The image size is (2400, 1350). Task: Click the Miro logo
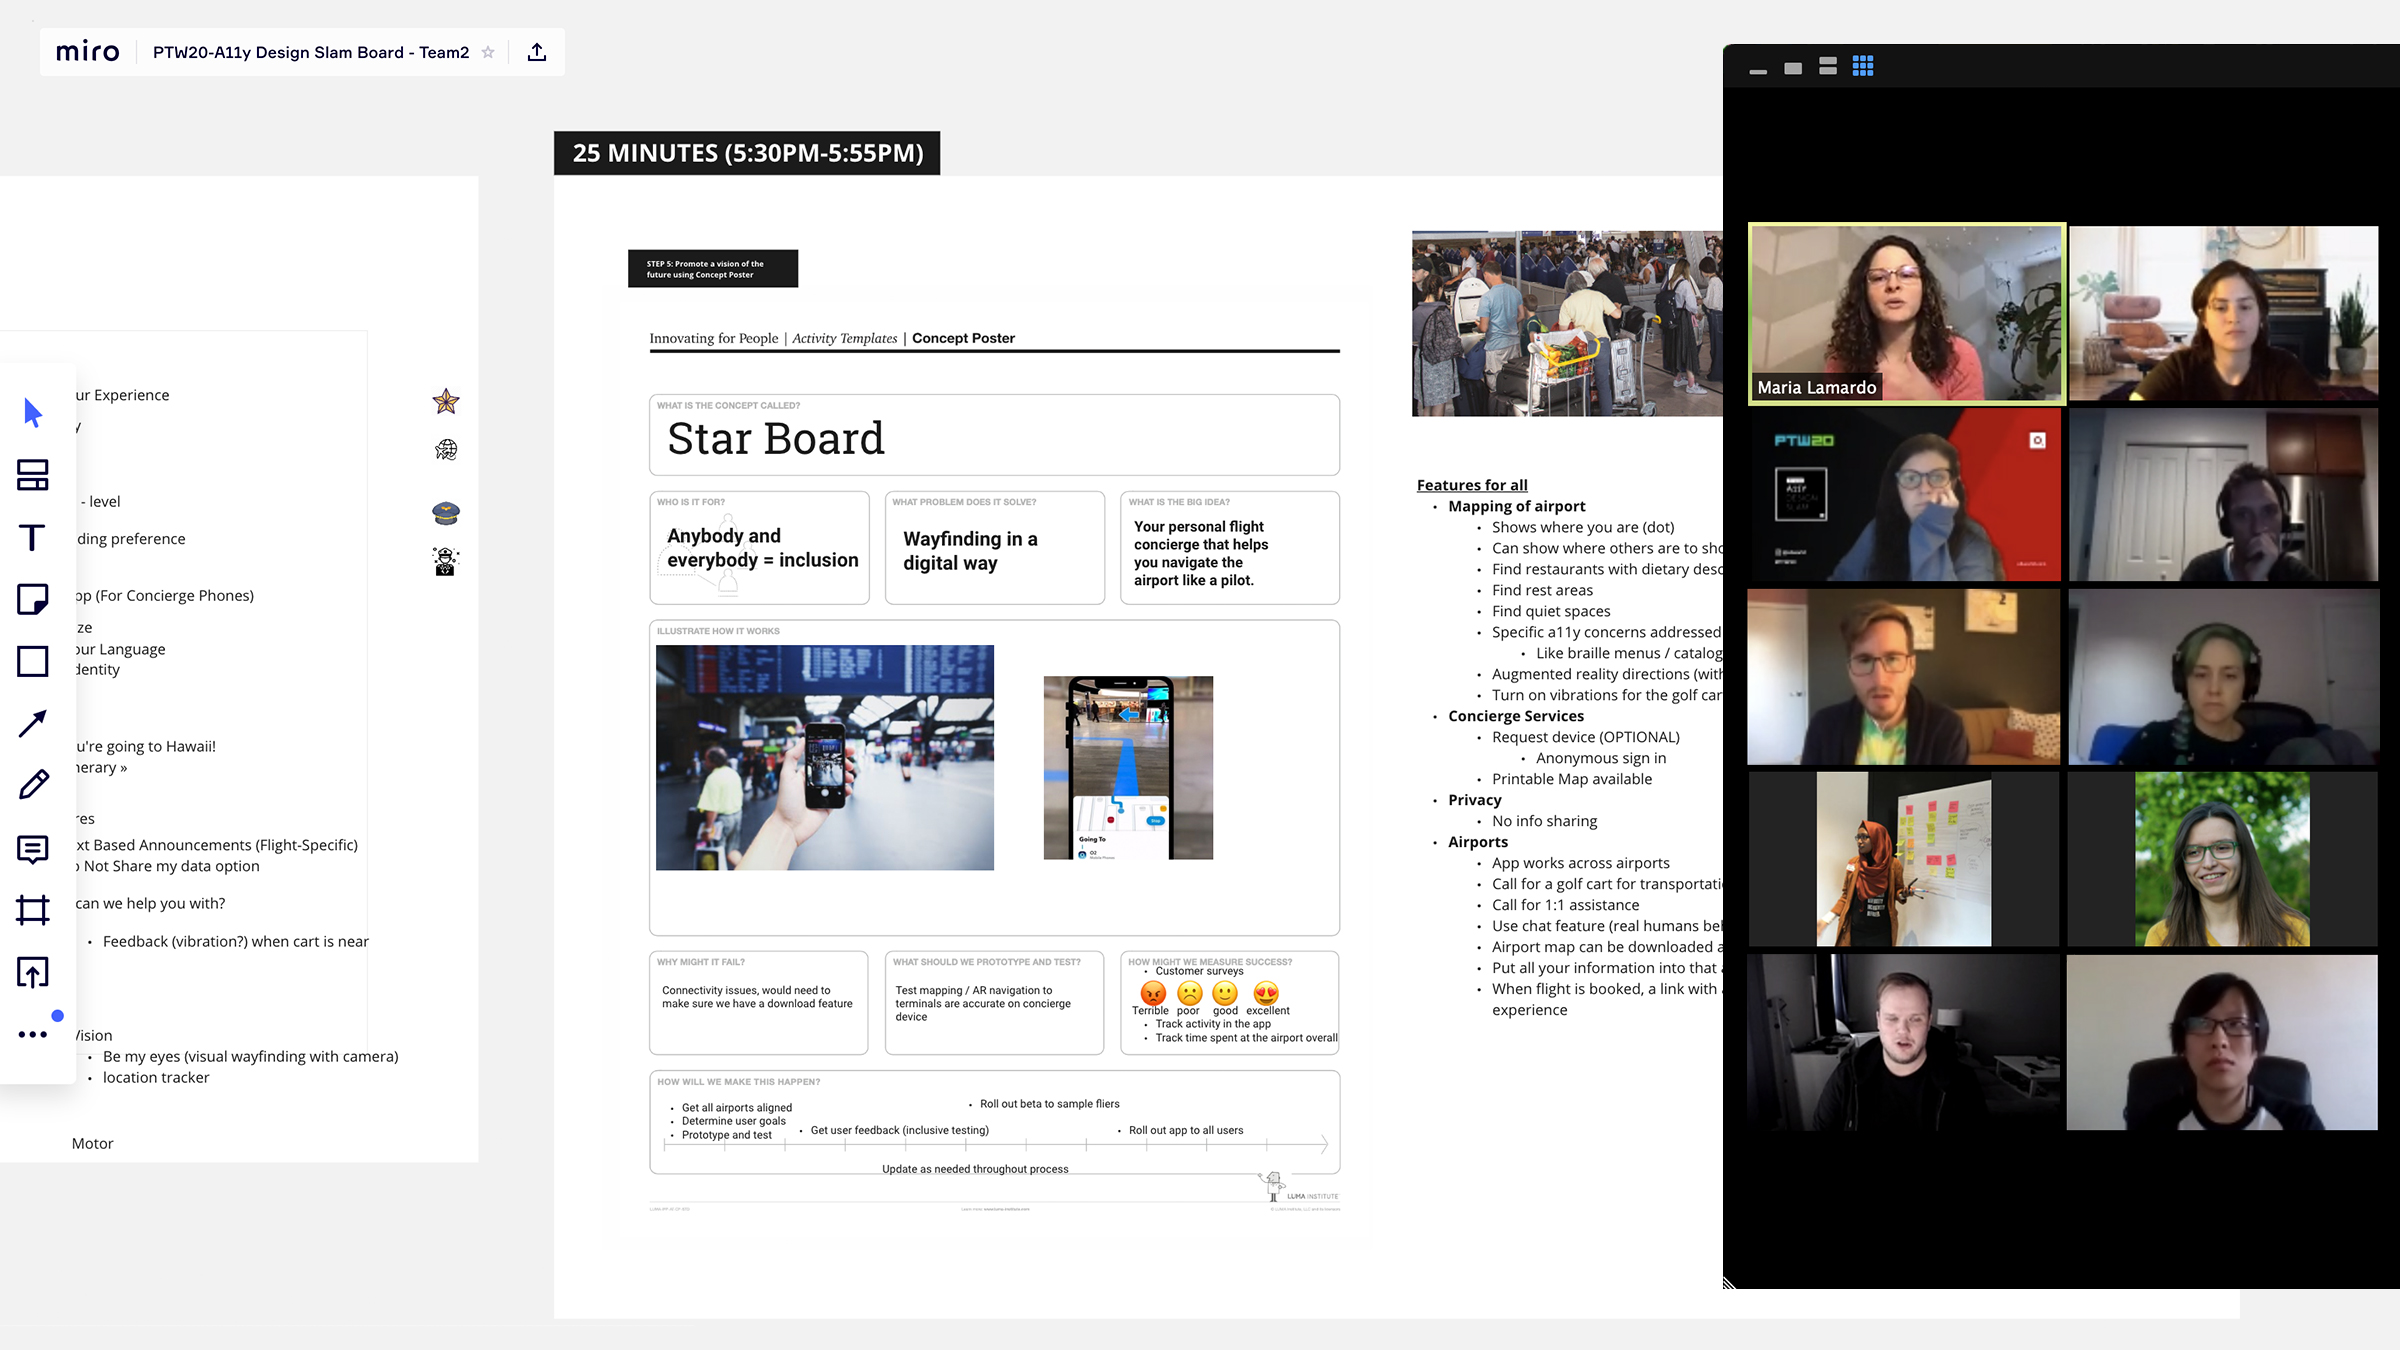(87, 52)
